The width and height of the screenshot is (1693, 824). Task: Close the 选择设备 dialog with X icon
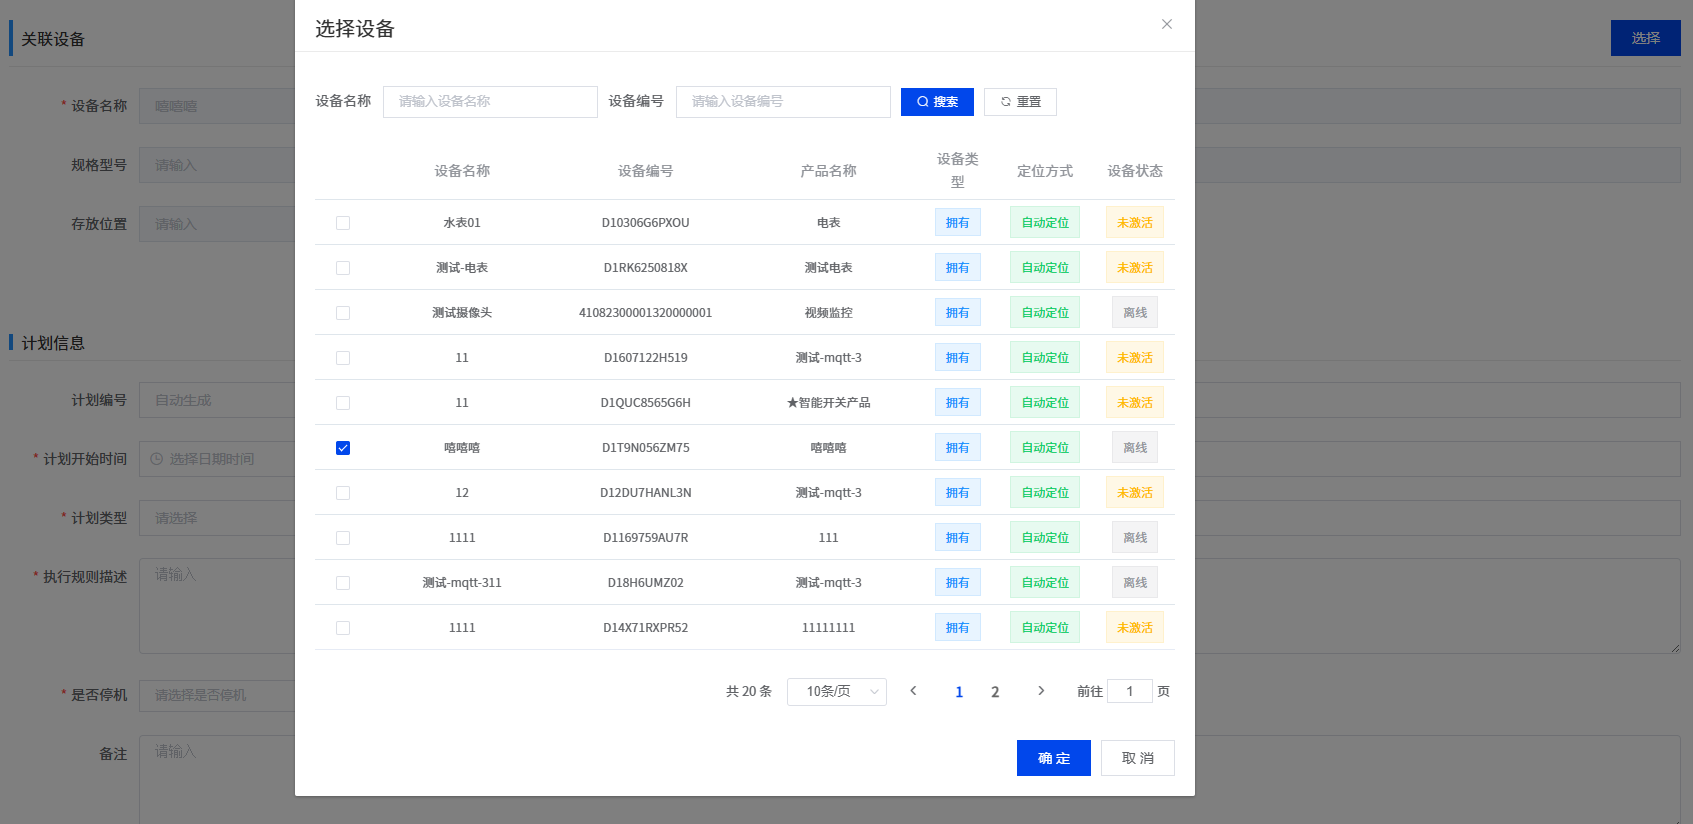[x=1166, y=24]
